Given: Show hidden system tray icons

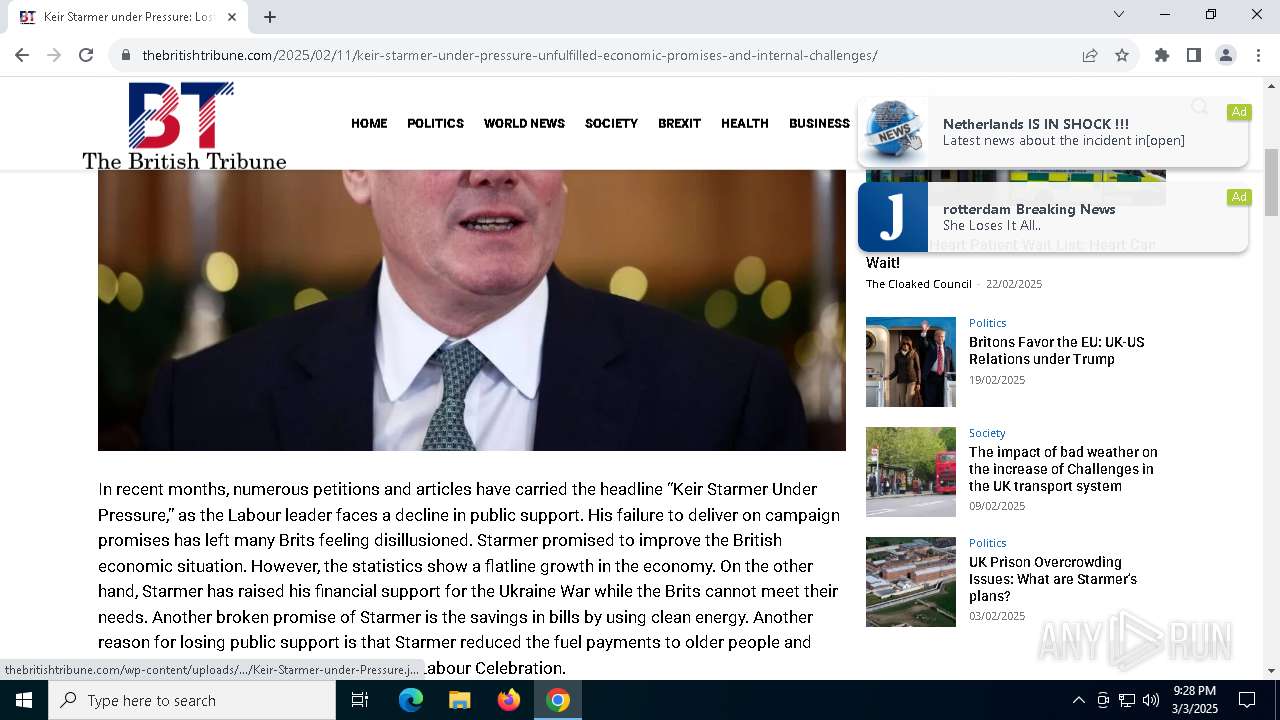Looking at the screenshot, I should (1078, 700).
